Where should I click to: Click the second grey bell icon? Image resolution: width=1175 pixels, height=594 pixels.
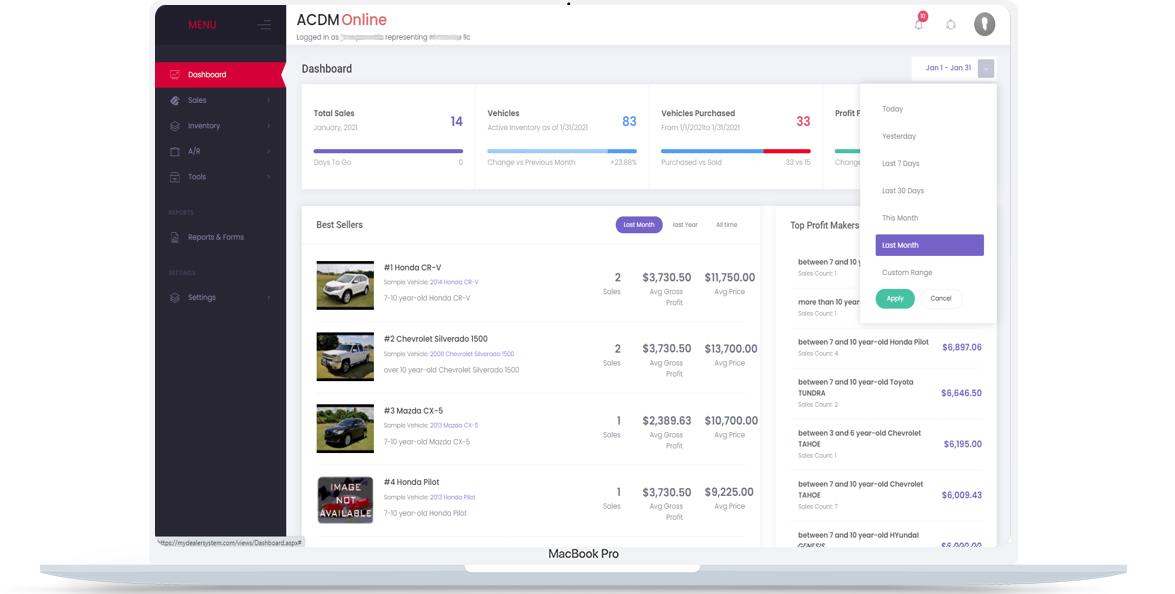tap(950, 25)
